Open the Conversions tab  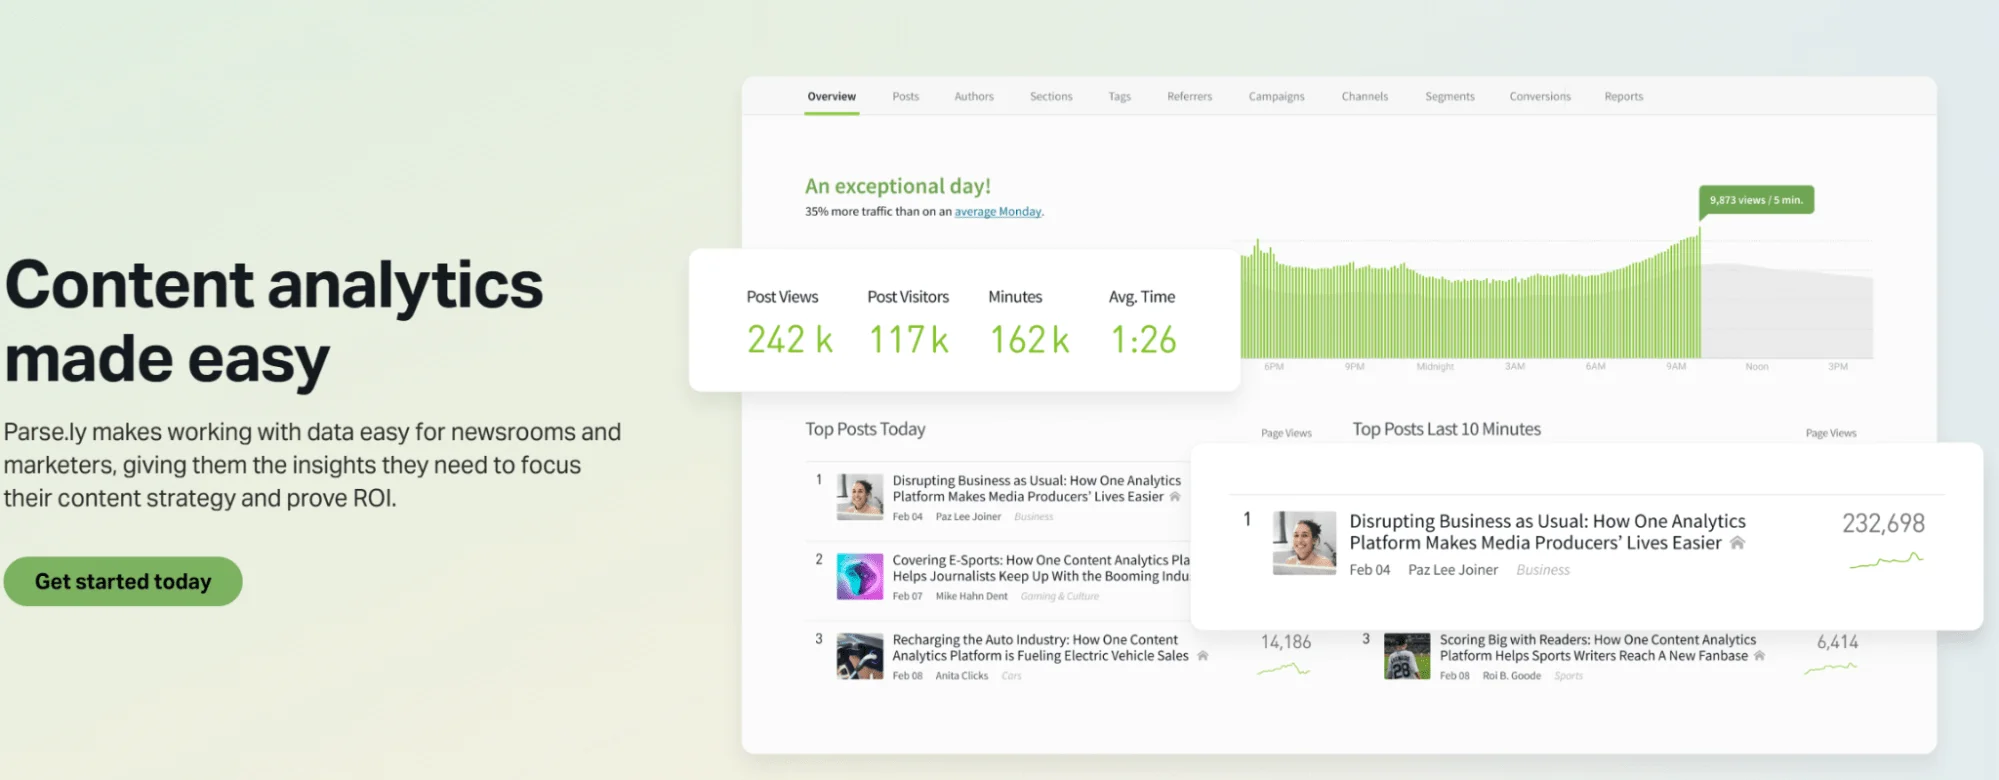(x=1539, y=97)
